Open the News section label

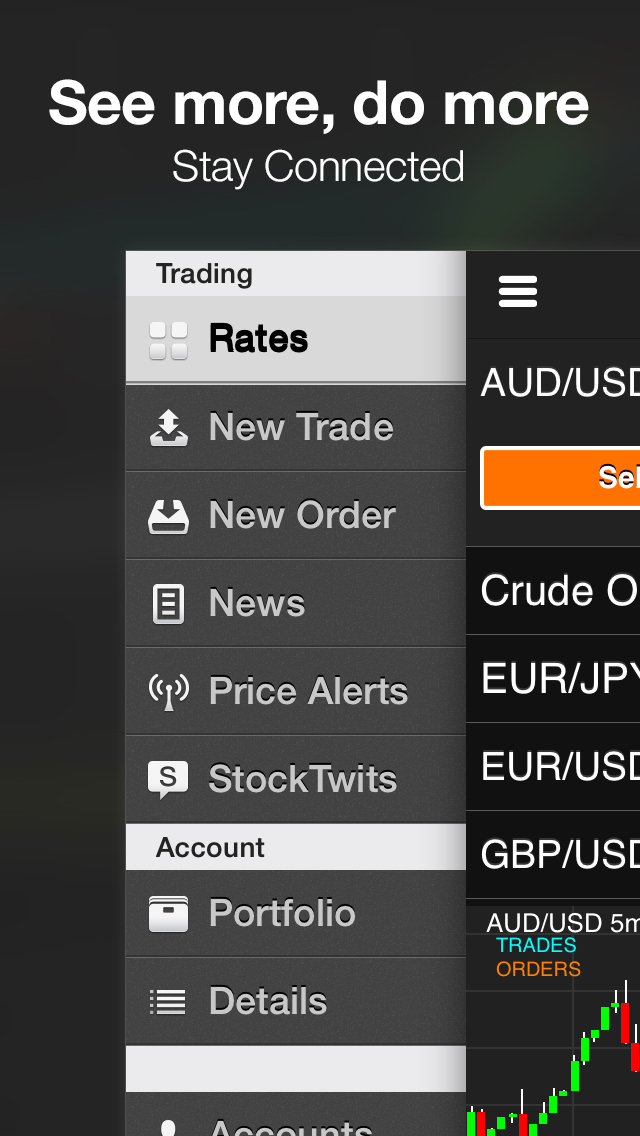click(x=257, y=603)
